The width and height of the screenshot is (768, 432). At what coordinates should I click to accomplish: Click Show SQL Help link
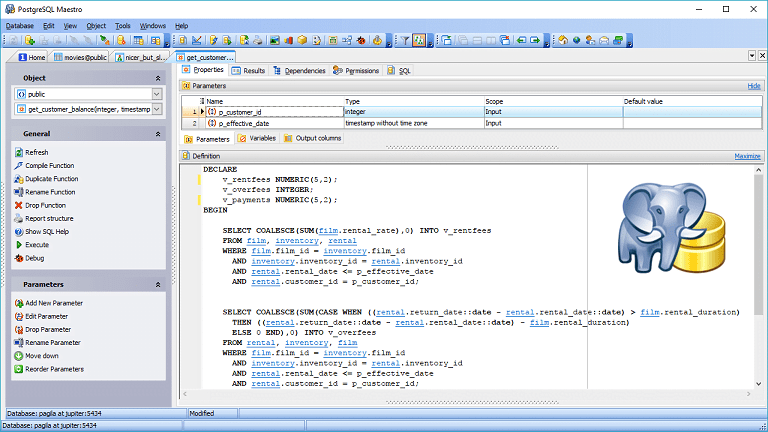(x=47, y=232)
